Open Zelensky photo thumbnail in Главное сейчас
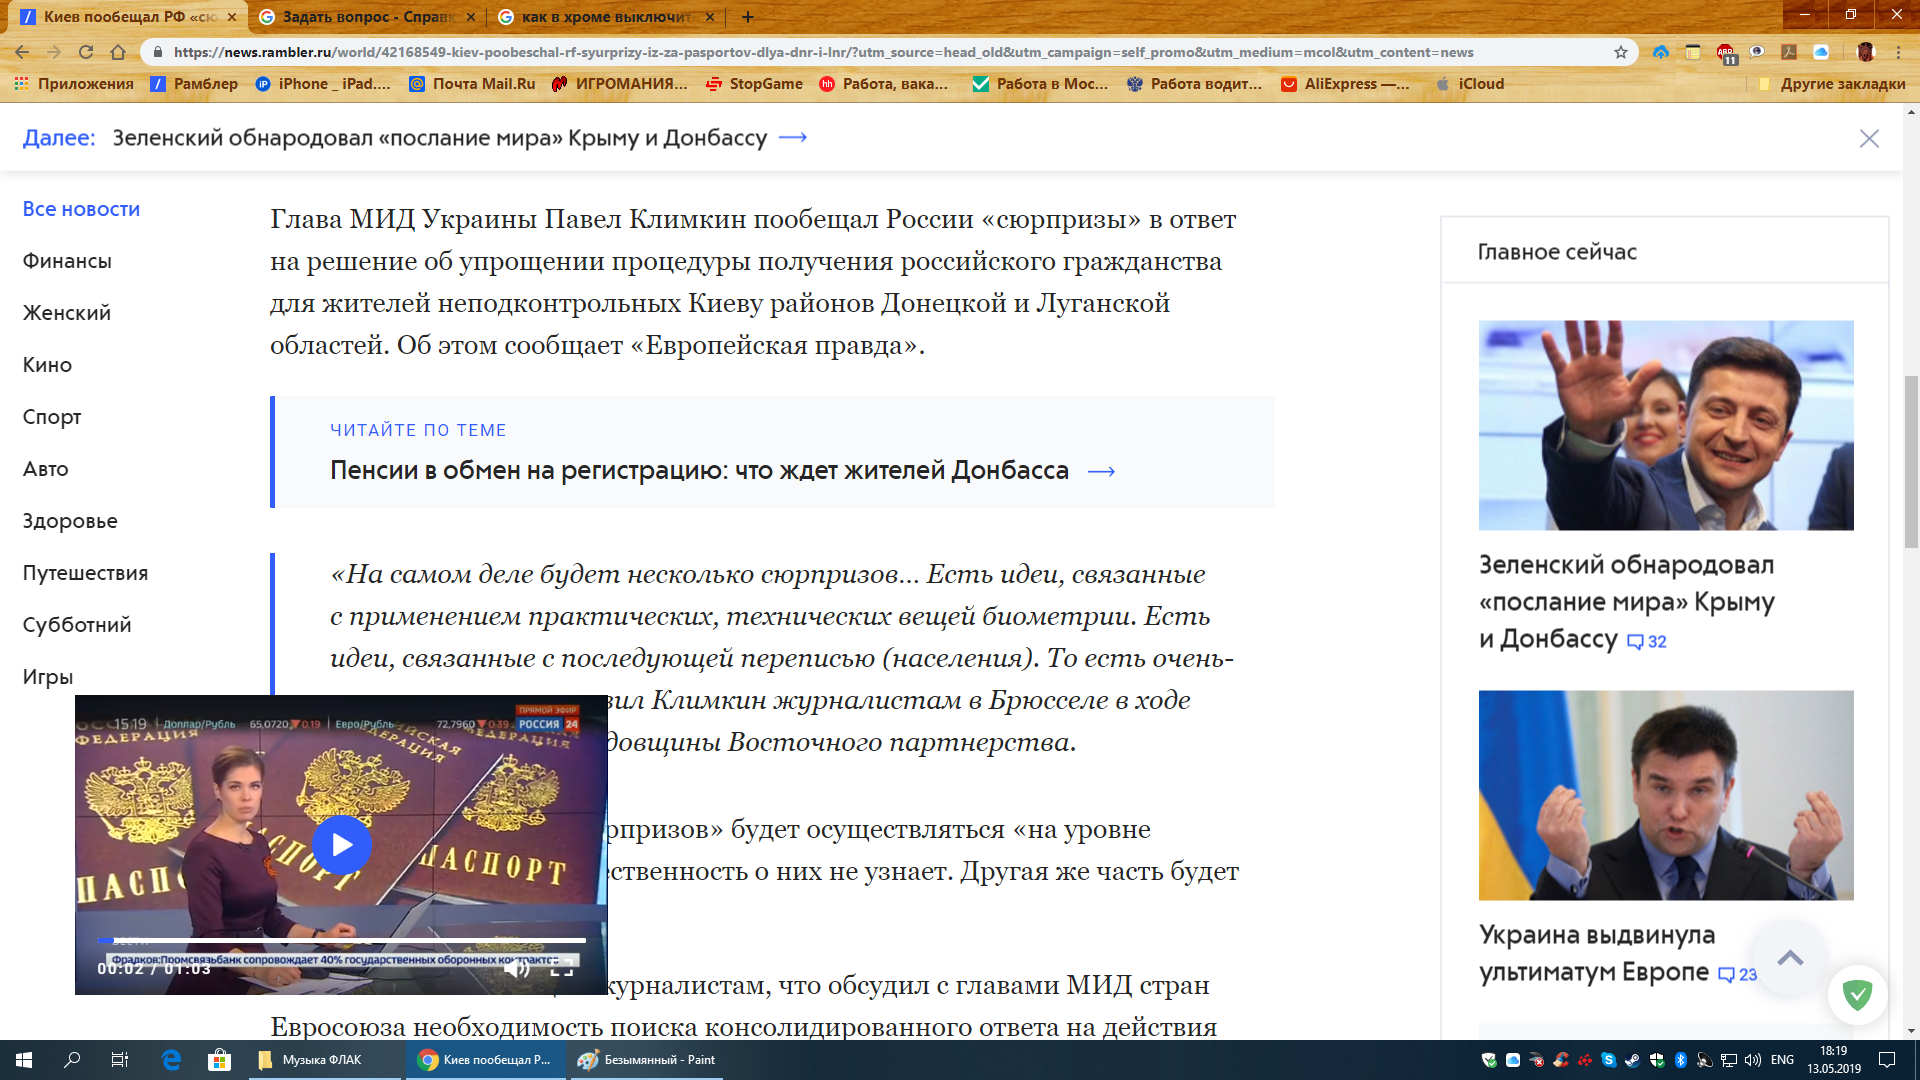This screenshot has height=1080, width=1920. pyautogui.click(x=1666, y=425)
